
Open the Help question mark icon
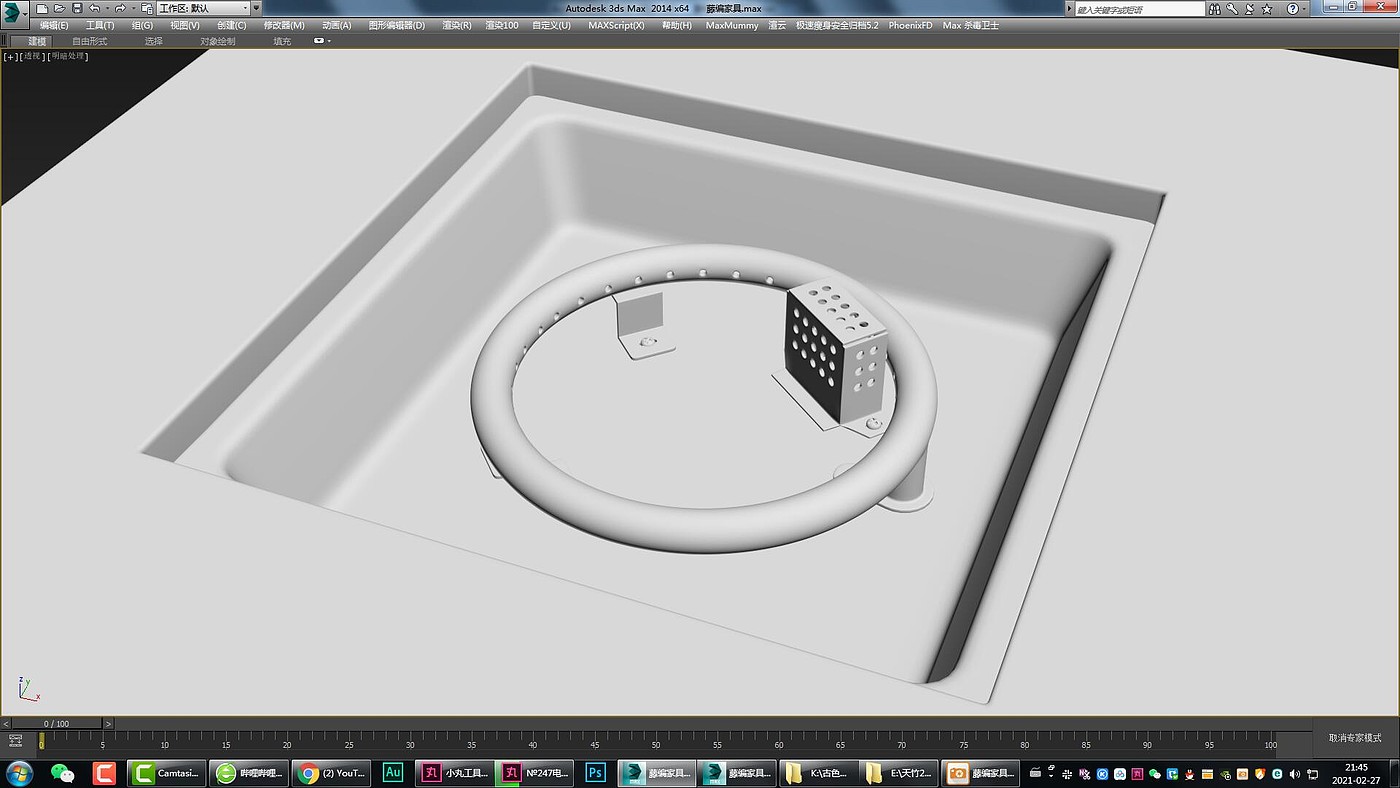tap(1292, 8)
